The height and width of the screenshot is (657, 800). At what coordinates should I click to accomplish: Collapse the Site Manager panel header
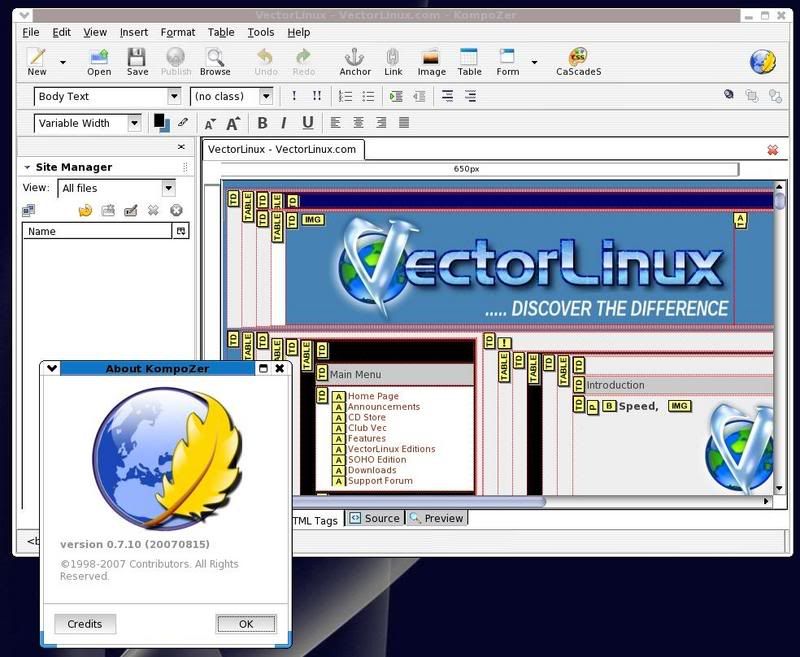coord(27,167)
